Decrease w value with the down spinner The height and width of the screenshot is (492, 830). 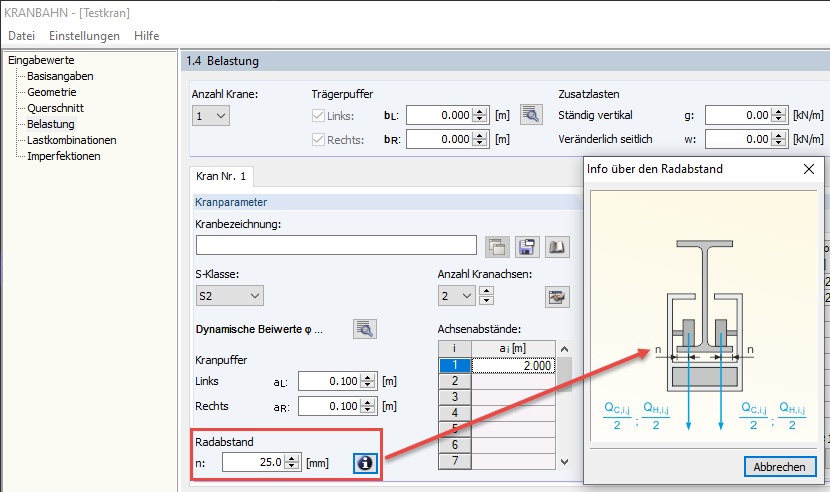779,144
